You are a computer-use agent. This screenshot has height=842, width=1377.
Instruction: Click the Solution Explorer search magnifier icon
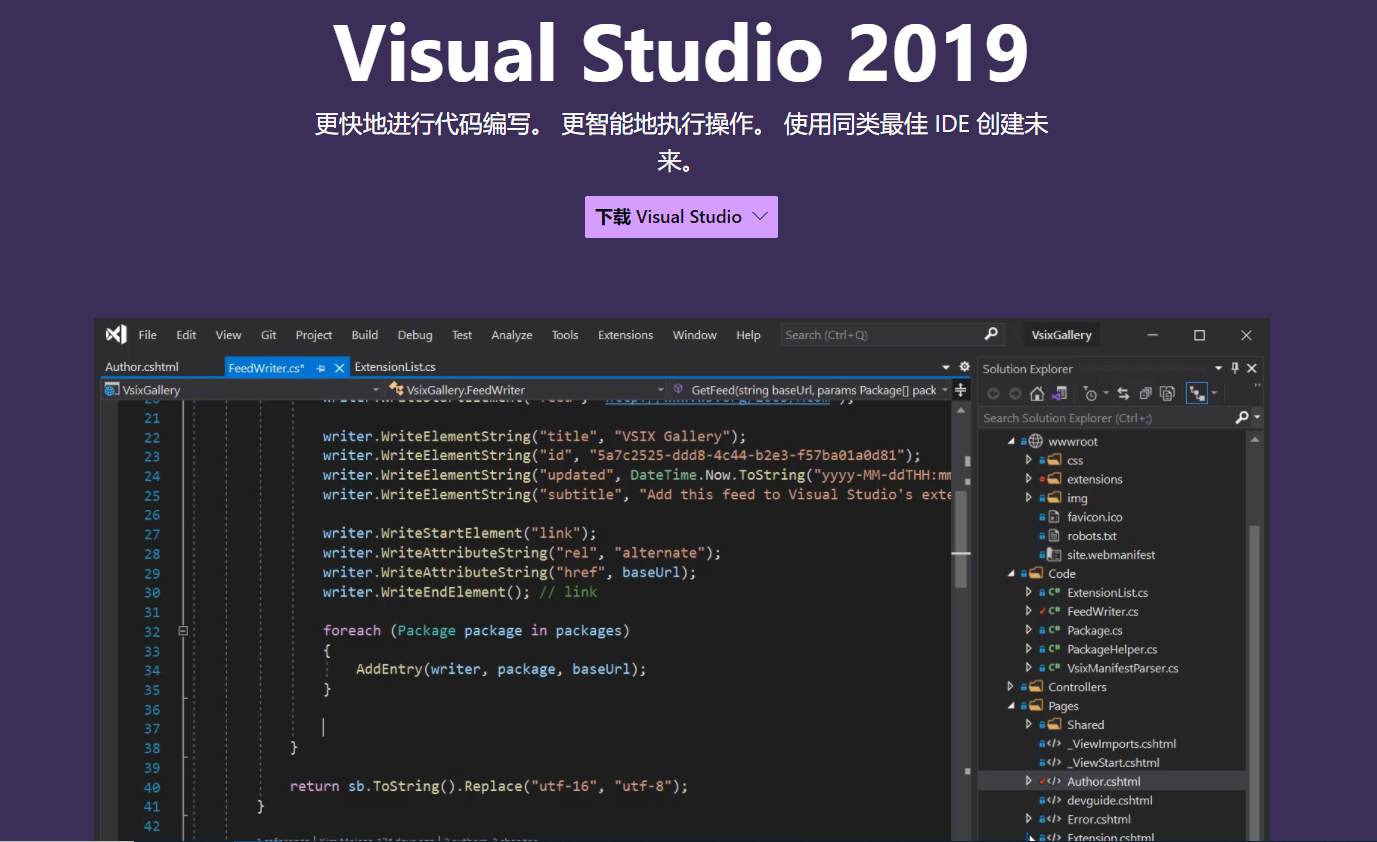coord(1242,417)
